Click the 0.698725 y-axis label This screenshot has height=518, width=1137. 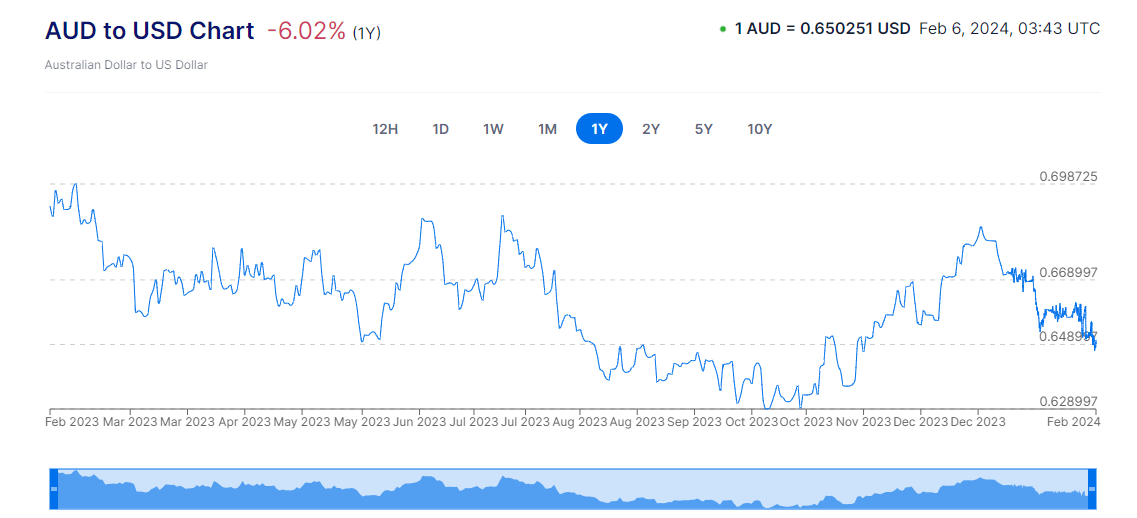[x=1068, y=176]
